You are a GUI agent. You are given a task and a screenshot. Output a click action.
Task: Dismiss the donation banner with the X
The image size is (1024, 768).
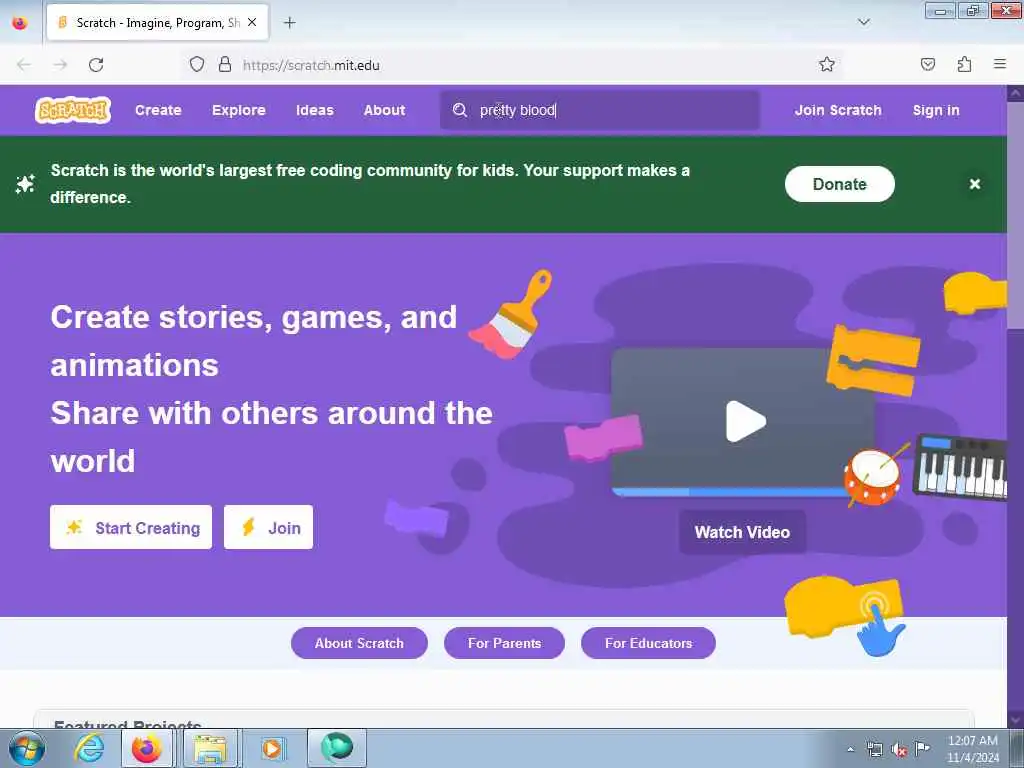(975, 184)
